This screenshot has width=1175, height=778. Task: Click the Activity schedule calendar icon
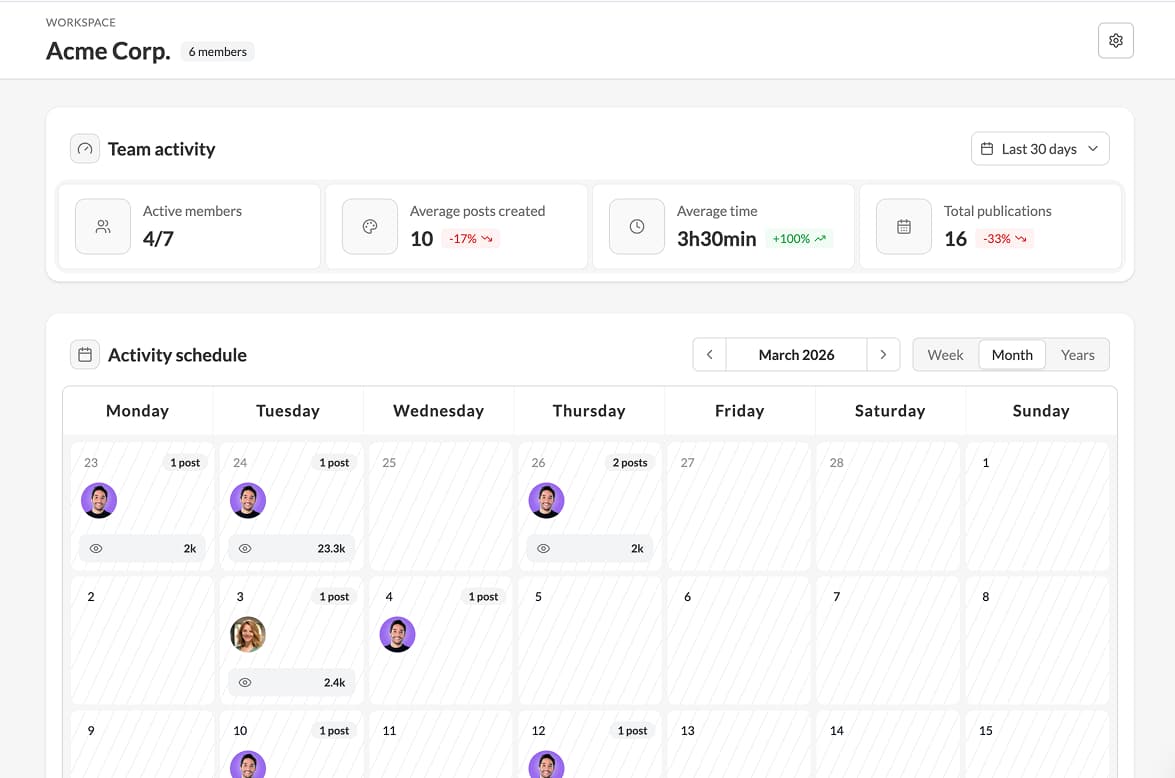[85, 355]
